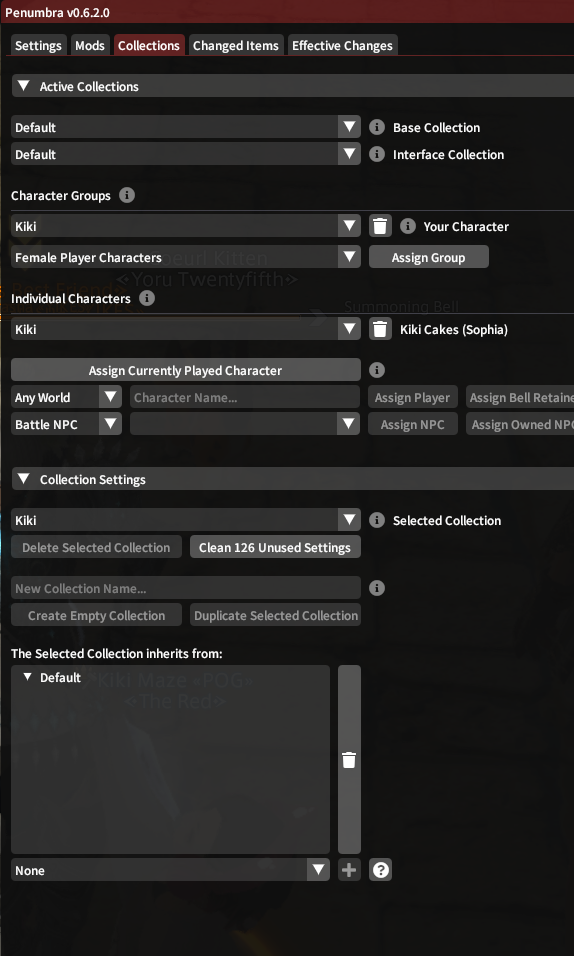Open Your Character collection dropdown
Image resolution: width=574 pixels, height=956 pixels.
[x=186, y=226]
